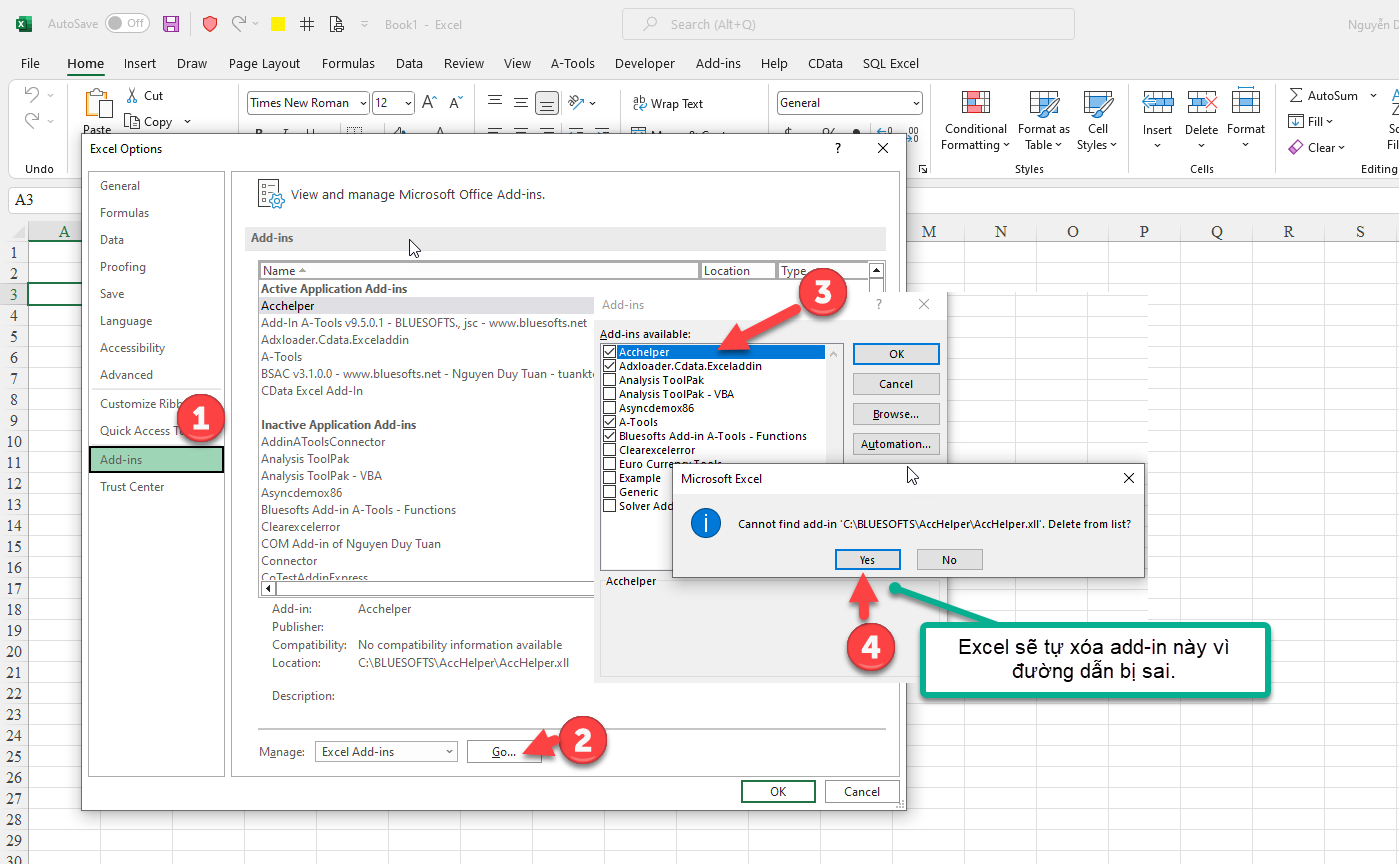This screenshot has height=864, width=1399.
Task: Click the gridlines hash icon in title bar
Action: (x=307, y=24)
